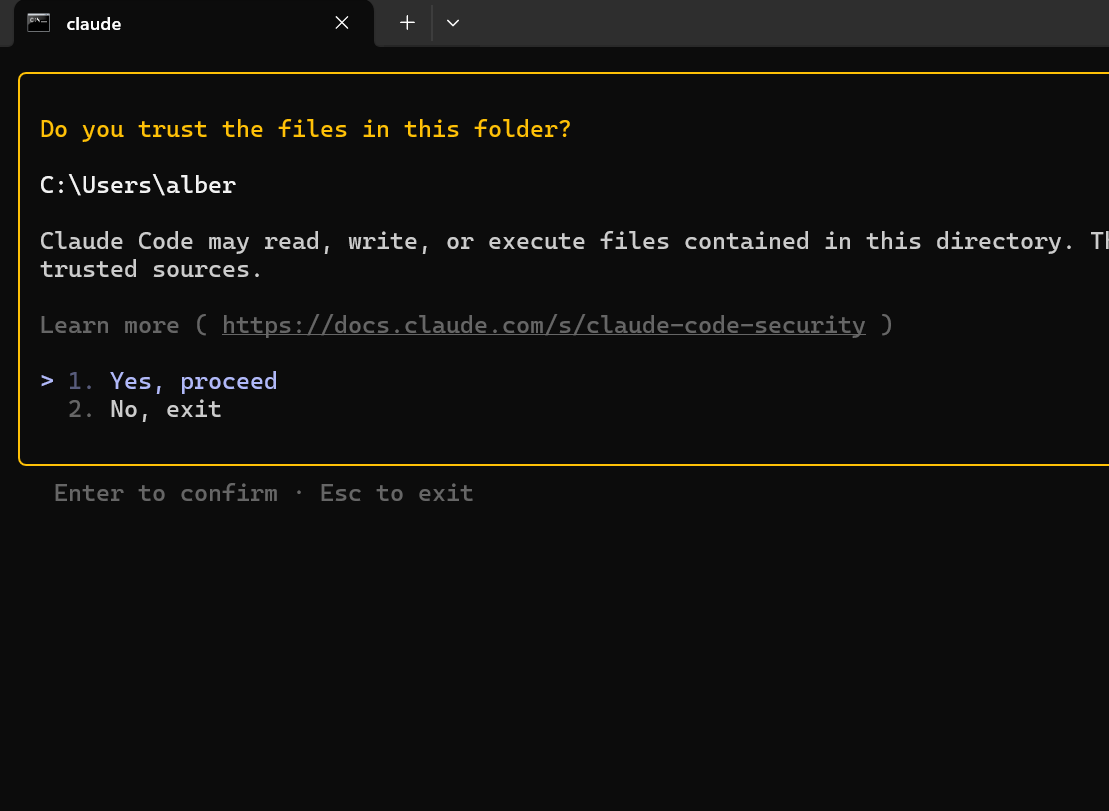Click the Esc to exit hint text
The image size is (1109, 811).
[396, 492]
